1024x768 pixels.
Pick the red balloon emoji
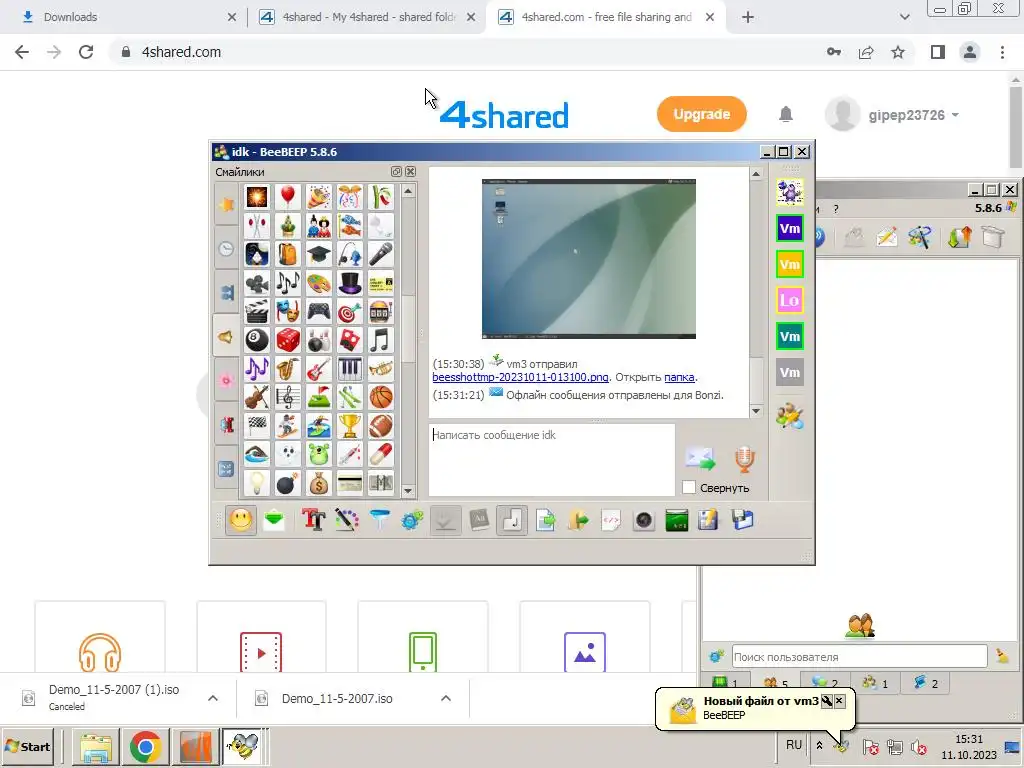(287, 197)
